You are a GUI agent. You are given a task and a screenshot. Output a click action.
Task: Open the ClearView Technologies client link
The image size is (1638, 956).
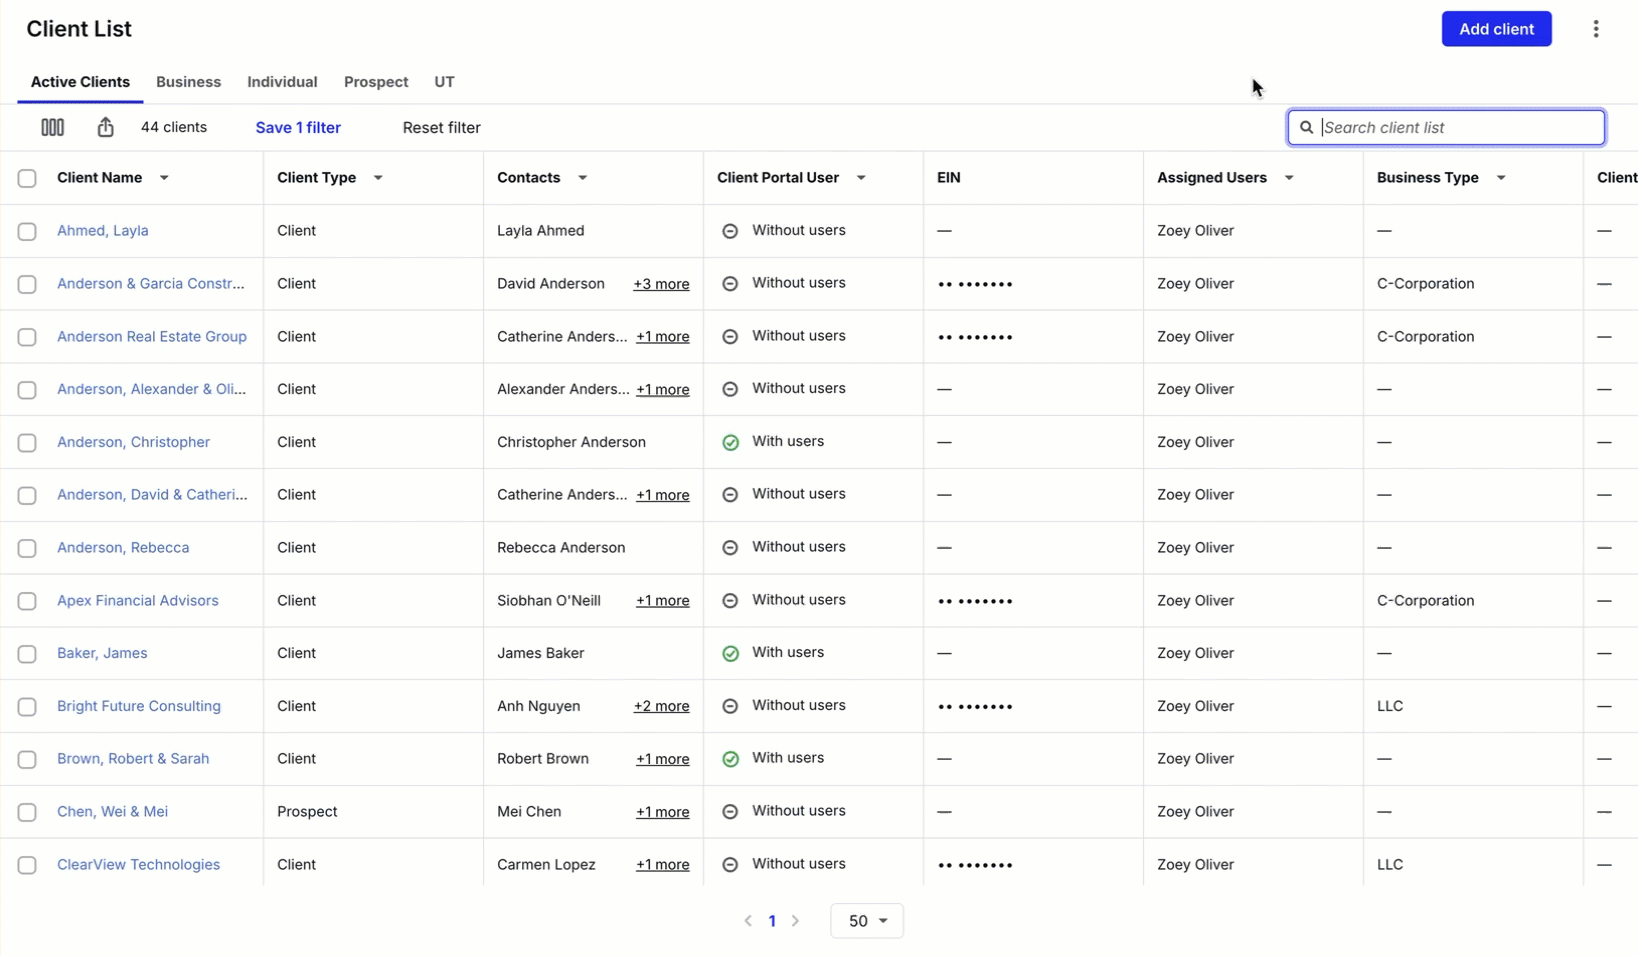point(138,864)
